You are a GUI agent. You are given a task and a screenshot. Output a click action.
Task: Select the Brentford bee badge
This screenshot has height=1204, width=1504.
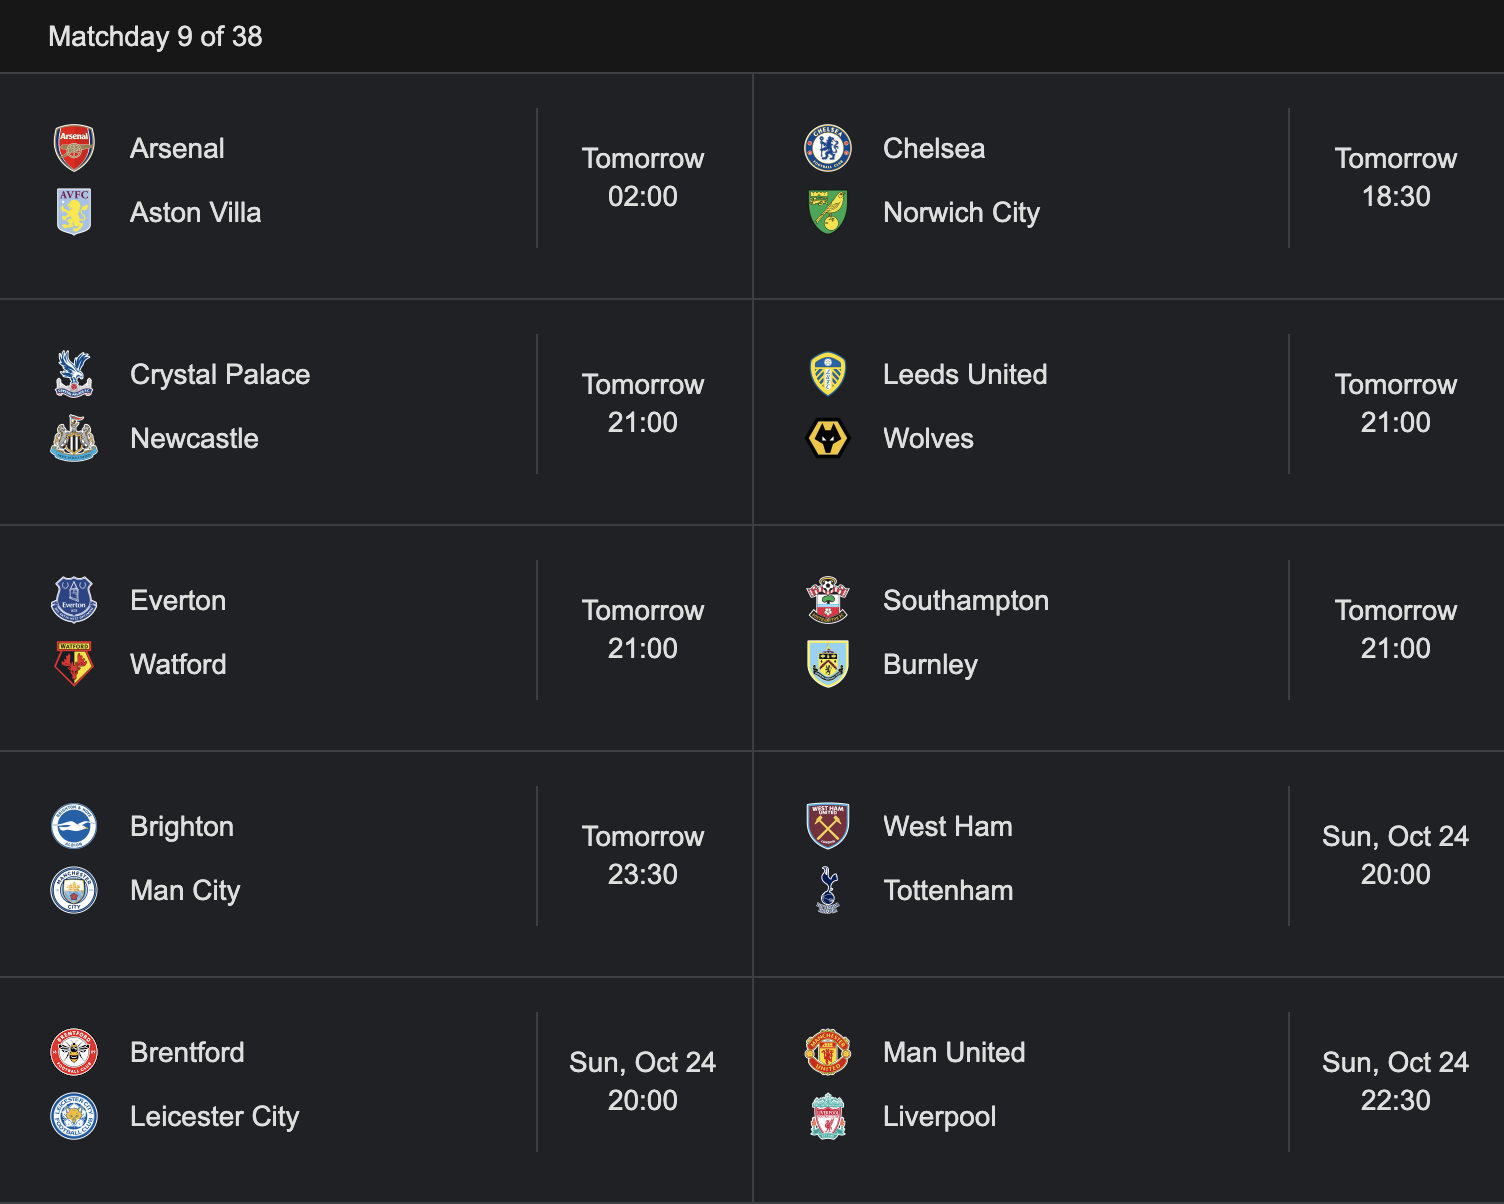pos(74,1052)
